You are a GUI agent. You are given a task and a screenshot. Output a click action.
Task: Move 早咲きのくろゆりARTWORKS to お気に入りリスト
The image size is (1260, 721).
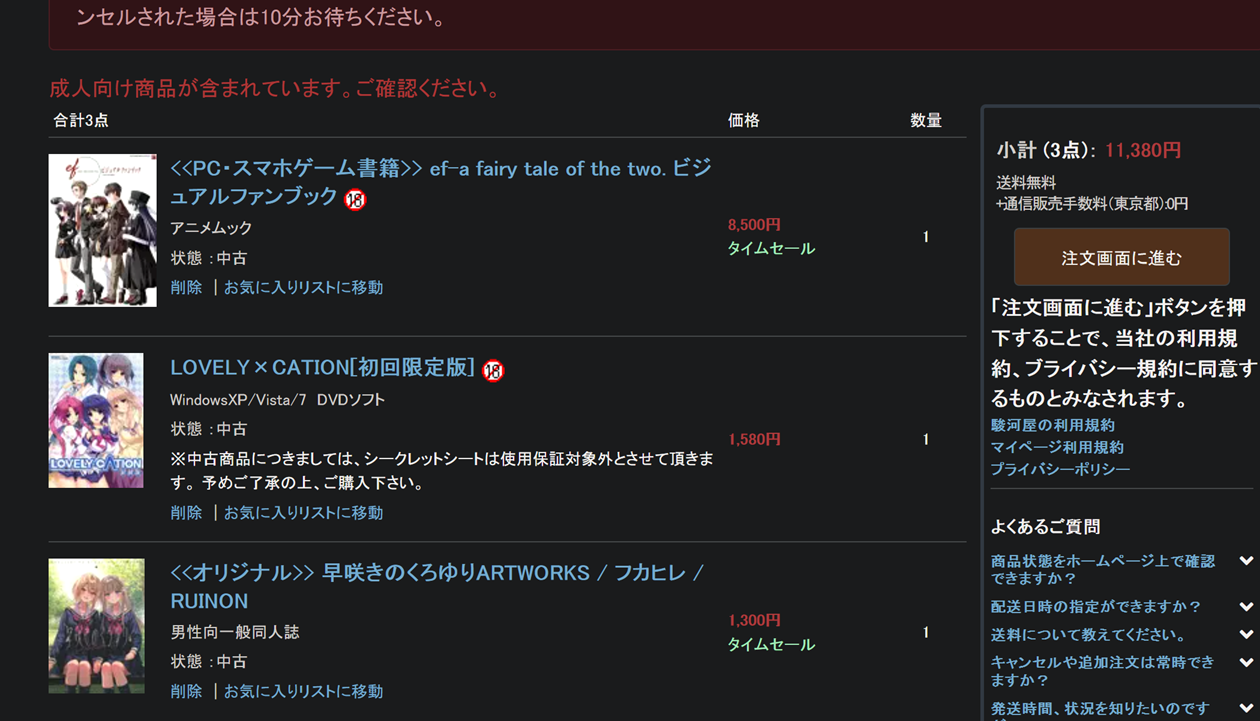303,691
